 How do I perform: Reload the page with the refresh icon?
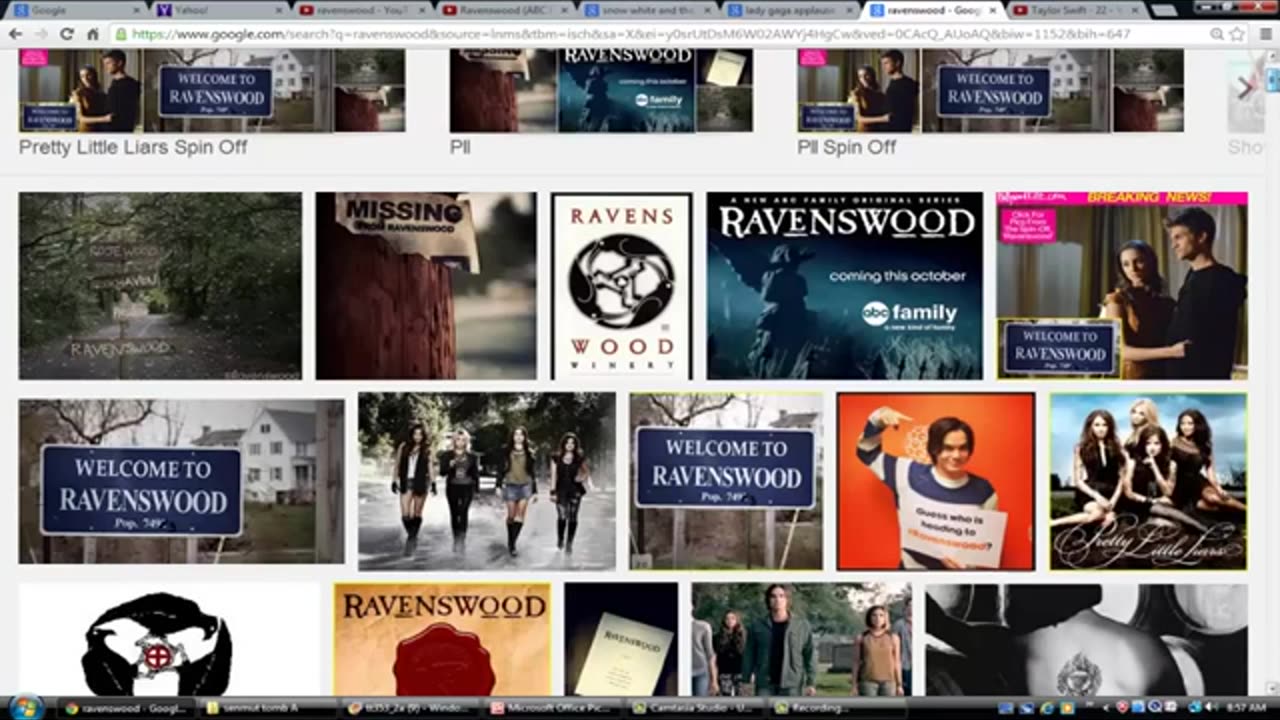pos(67,34)
